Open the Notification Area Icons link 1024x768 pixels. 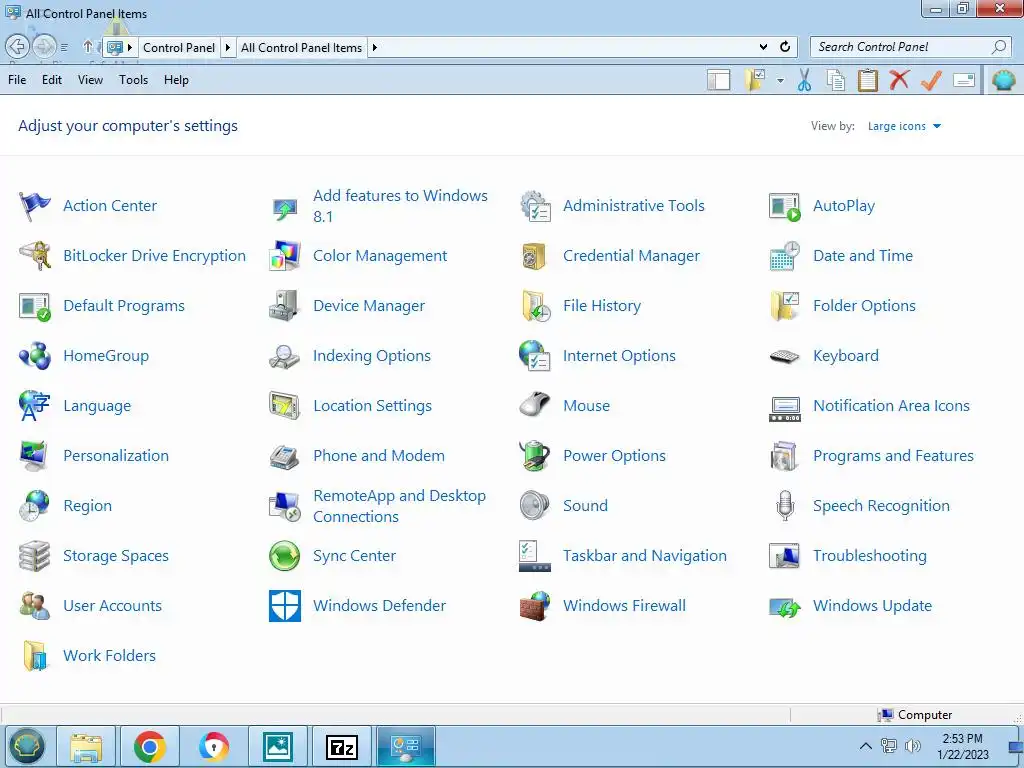(891, 406)
